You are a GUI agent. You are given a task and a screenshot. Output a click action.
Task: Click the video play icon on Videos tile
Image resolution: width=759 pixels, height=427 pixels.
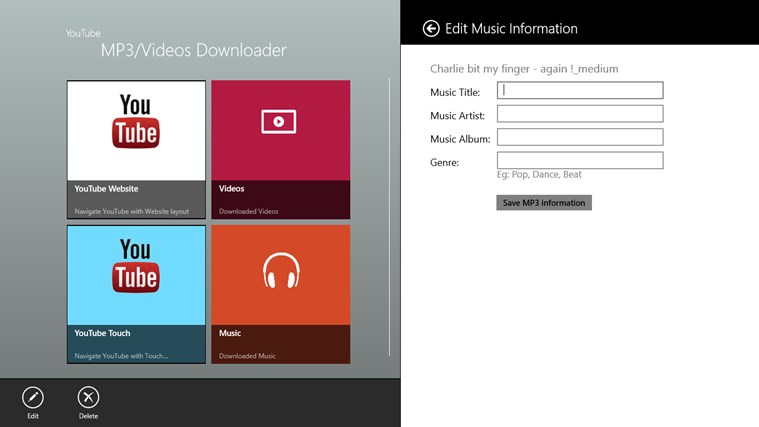[278, 122]
